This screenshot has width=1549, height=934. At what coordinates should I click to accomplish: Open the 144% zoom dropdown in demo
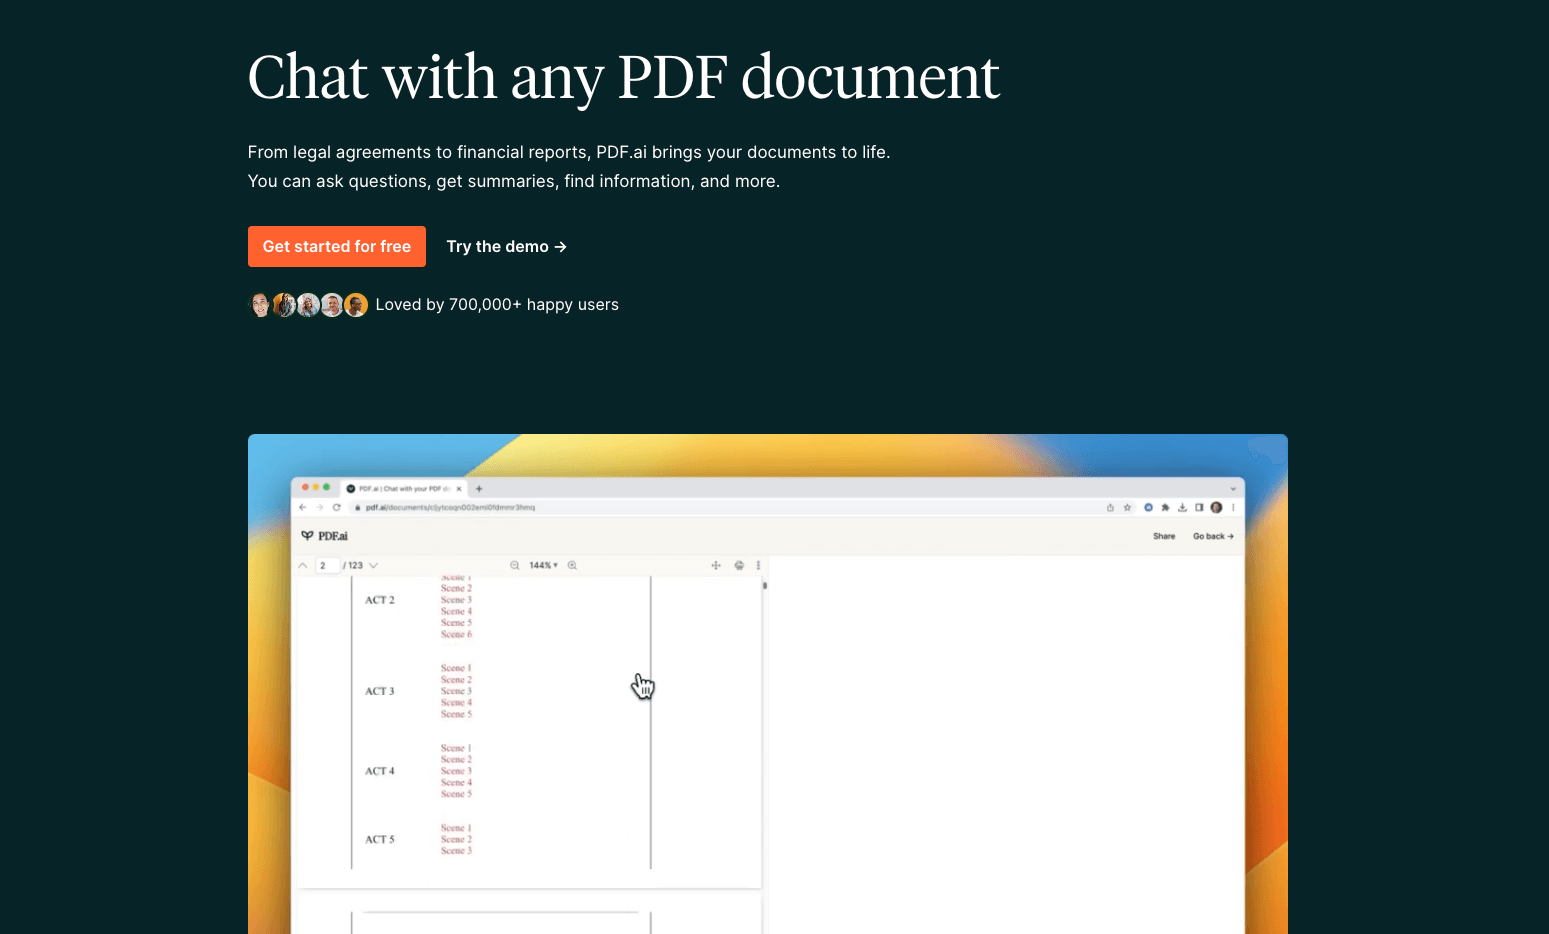pos(543,565)
